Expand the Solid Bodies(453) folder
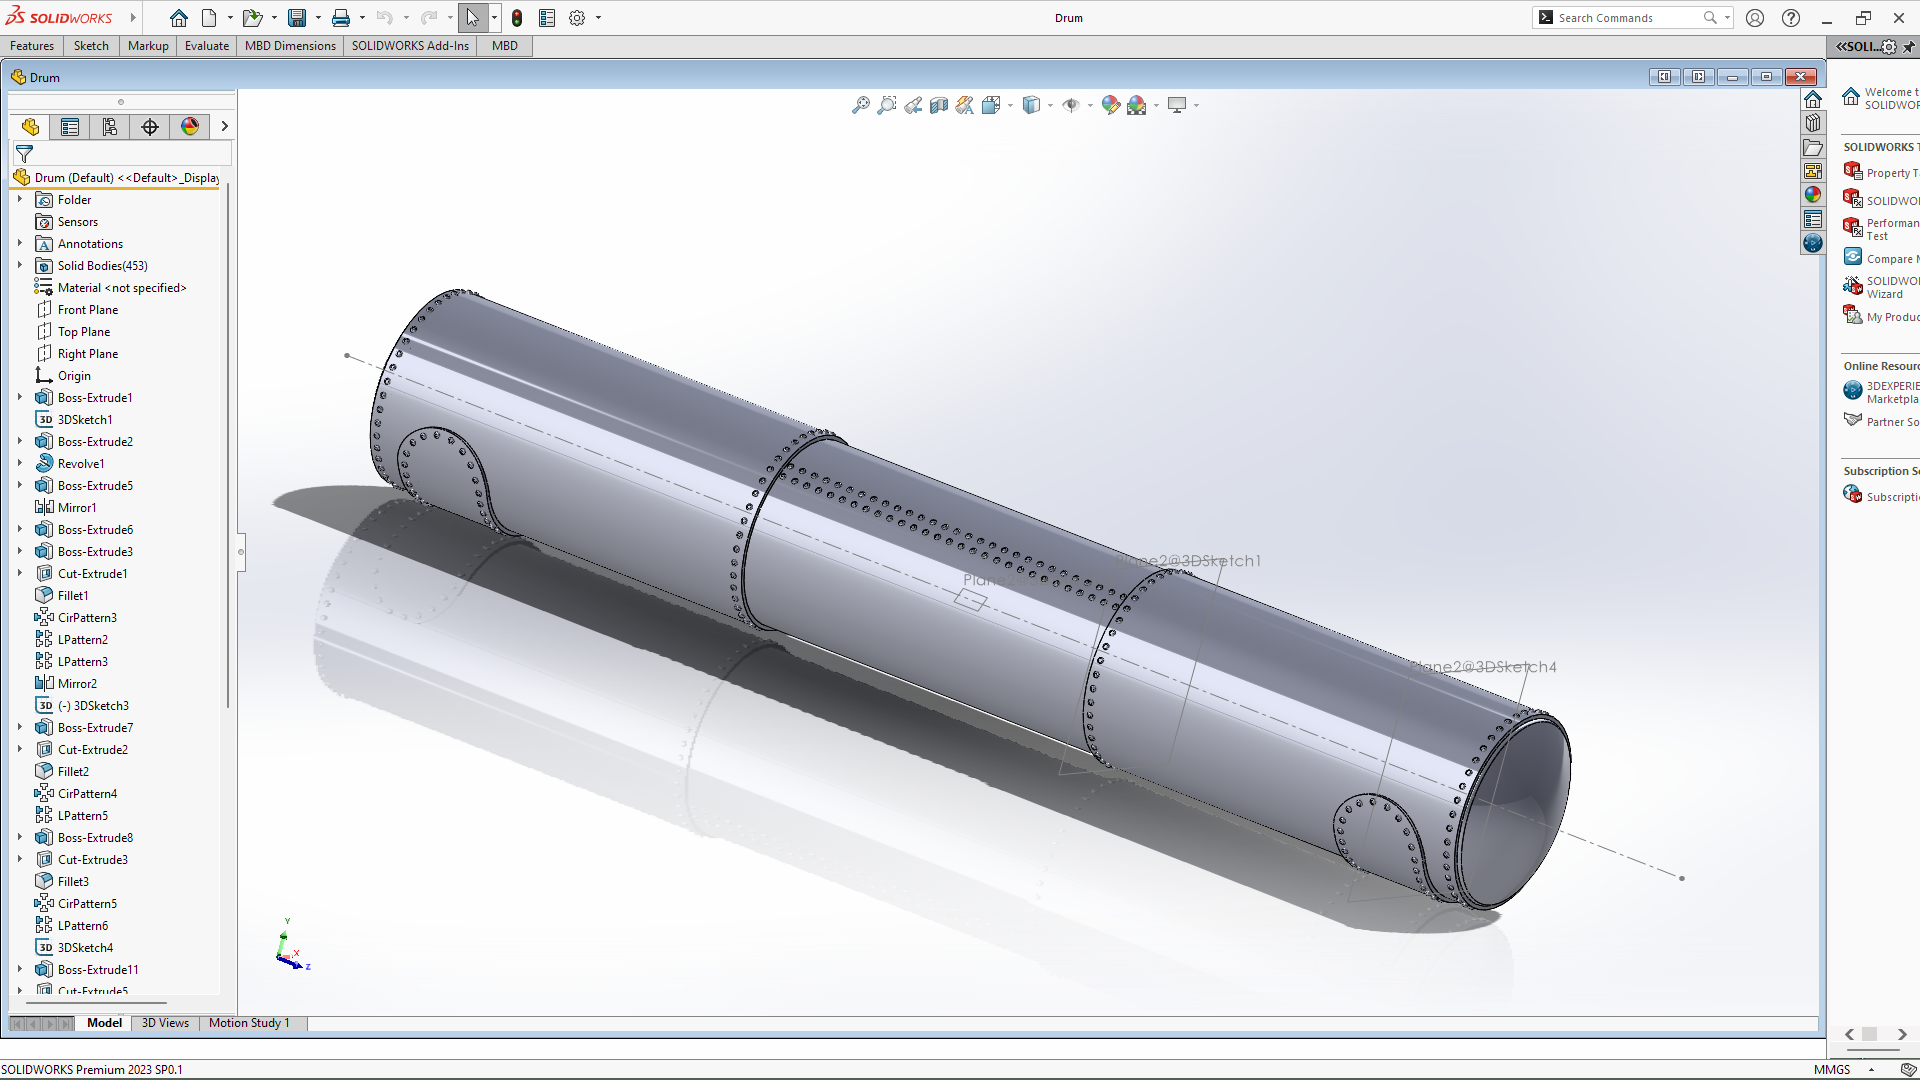The image size is (1920, 1080). point(19,266)
